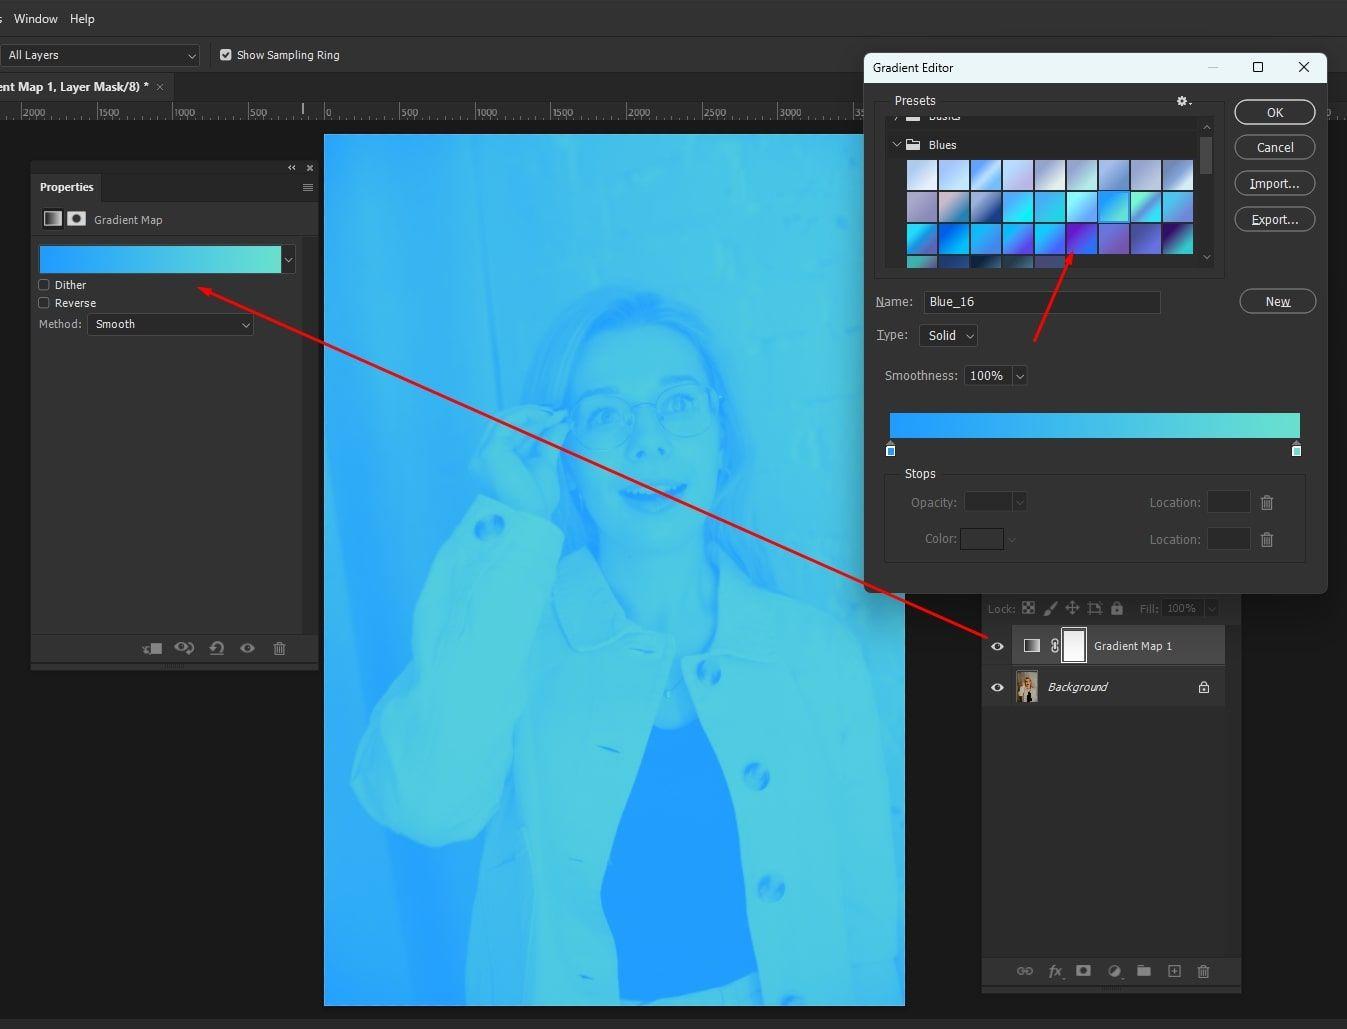Click link layers icon in Layers footer
Viewport: 1347px width, 1029px height.
(x=1024, y=971)
